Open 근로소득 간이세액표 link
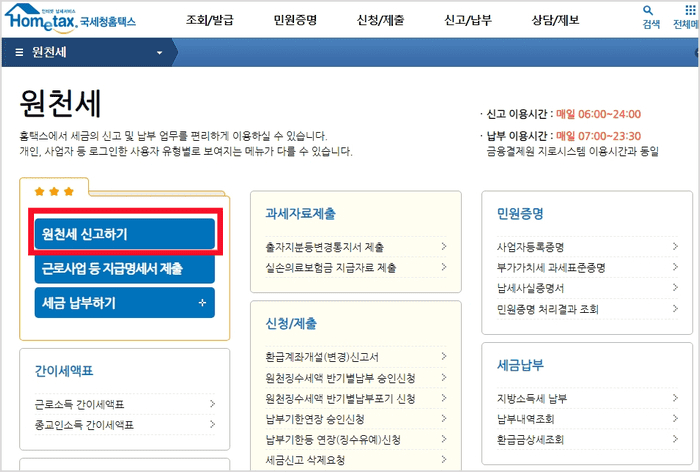This screenshot has height=472, width=700. tap(79, 405)
